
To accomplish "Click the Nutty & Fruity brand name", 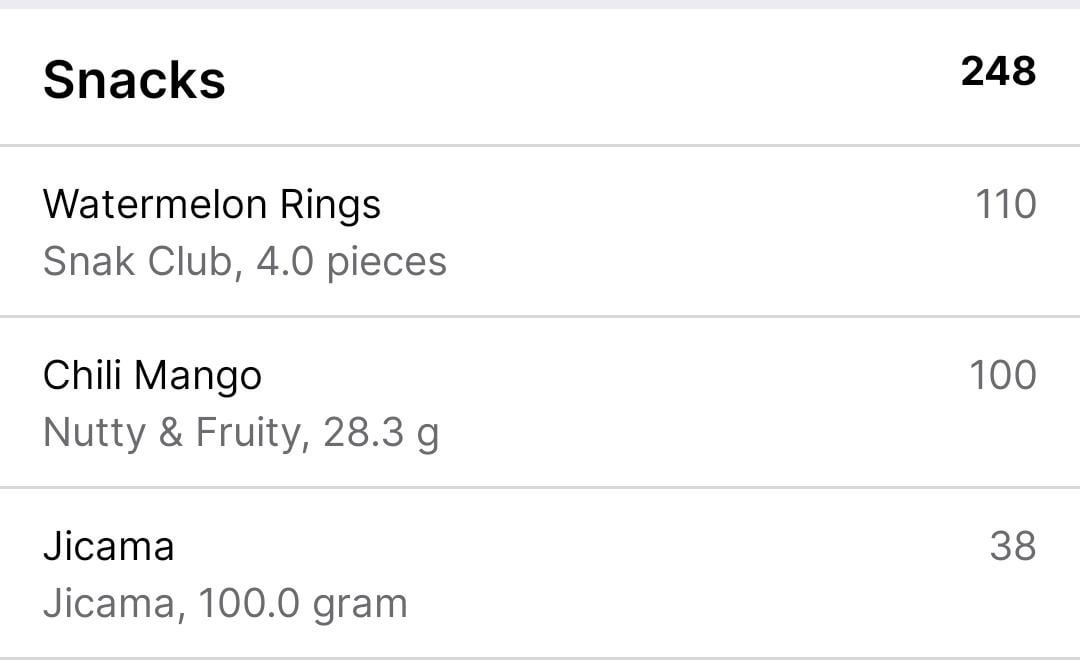I will pyautogui.click(x=172, y=433).
